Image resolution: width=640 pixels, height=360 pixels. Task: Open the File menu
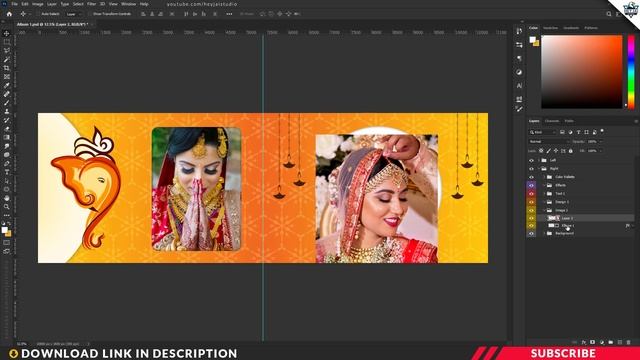pyautogui.click(x=14, y=4)
